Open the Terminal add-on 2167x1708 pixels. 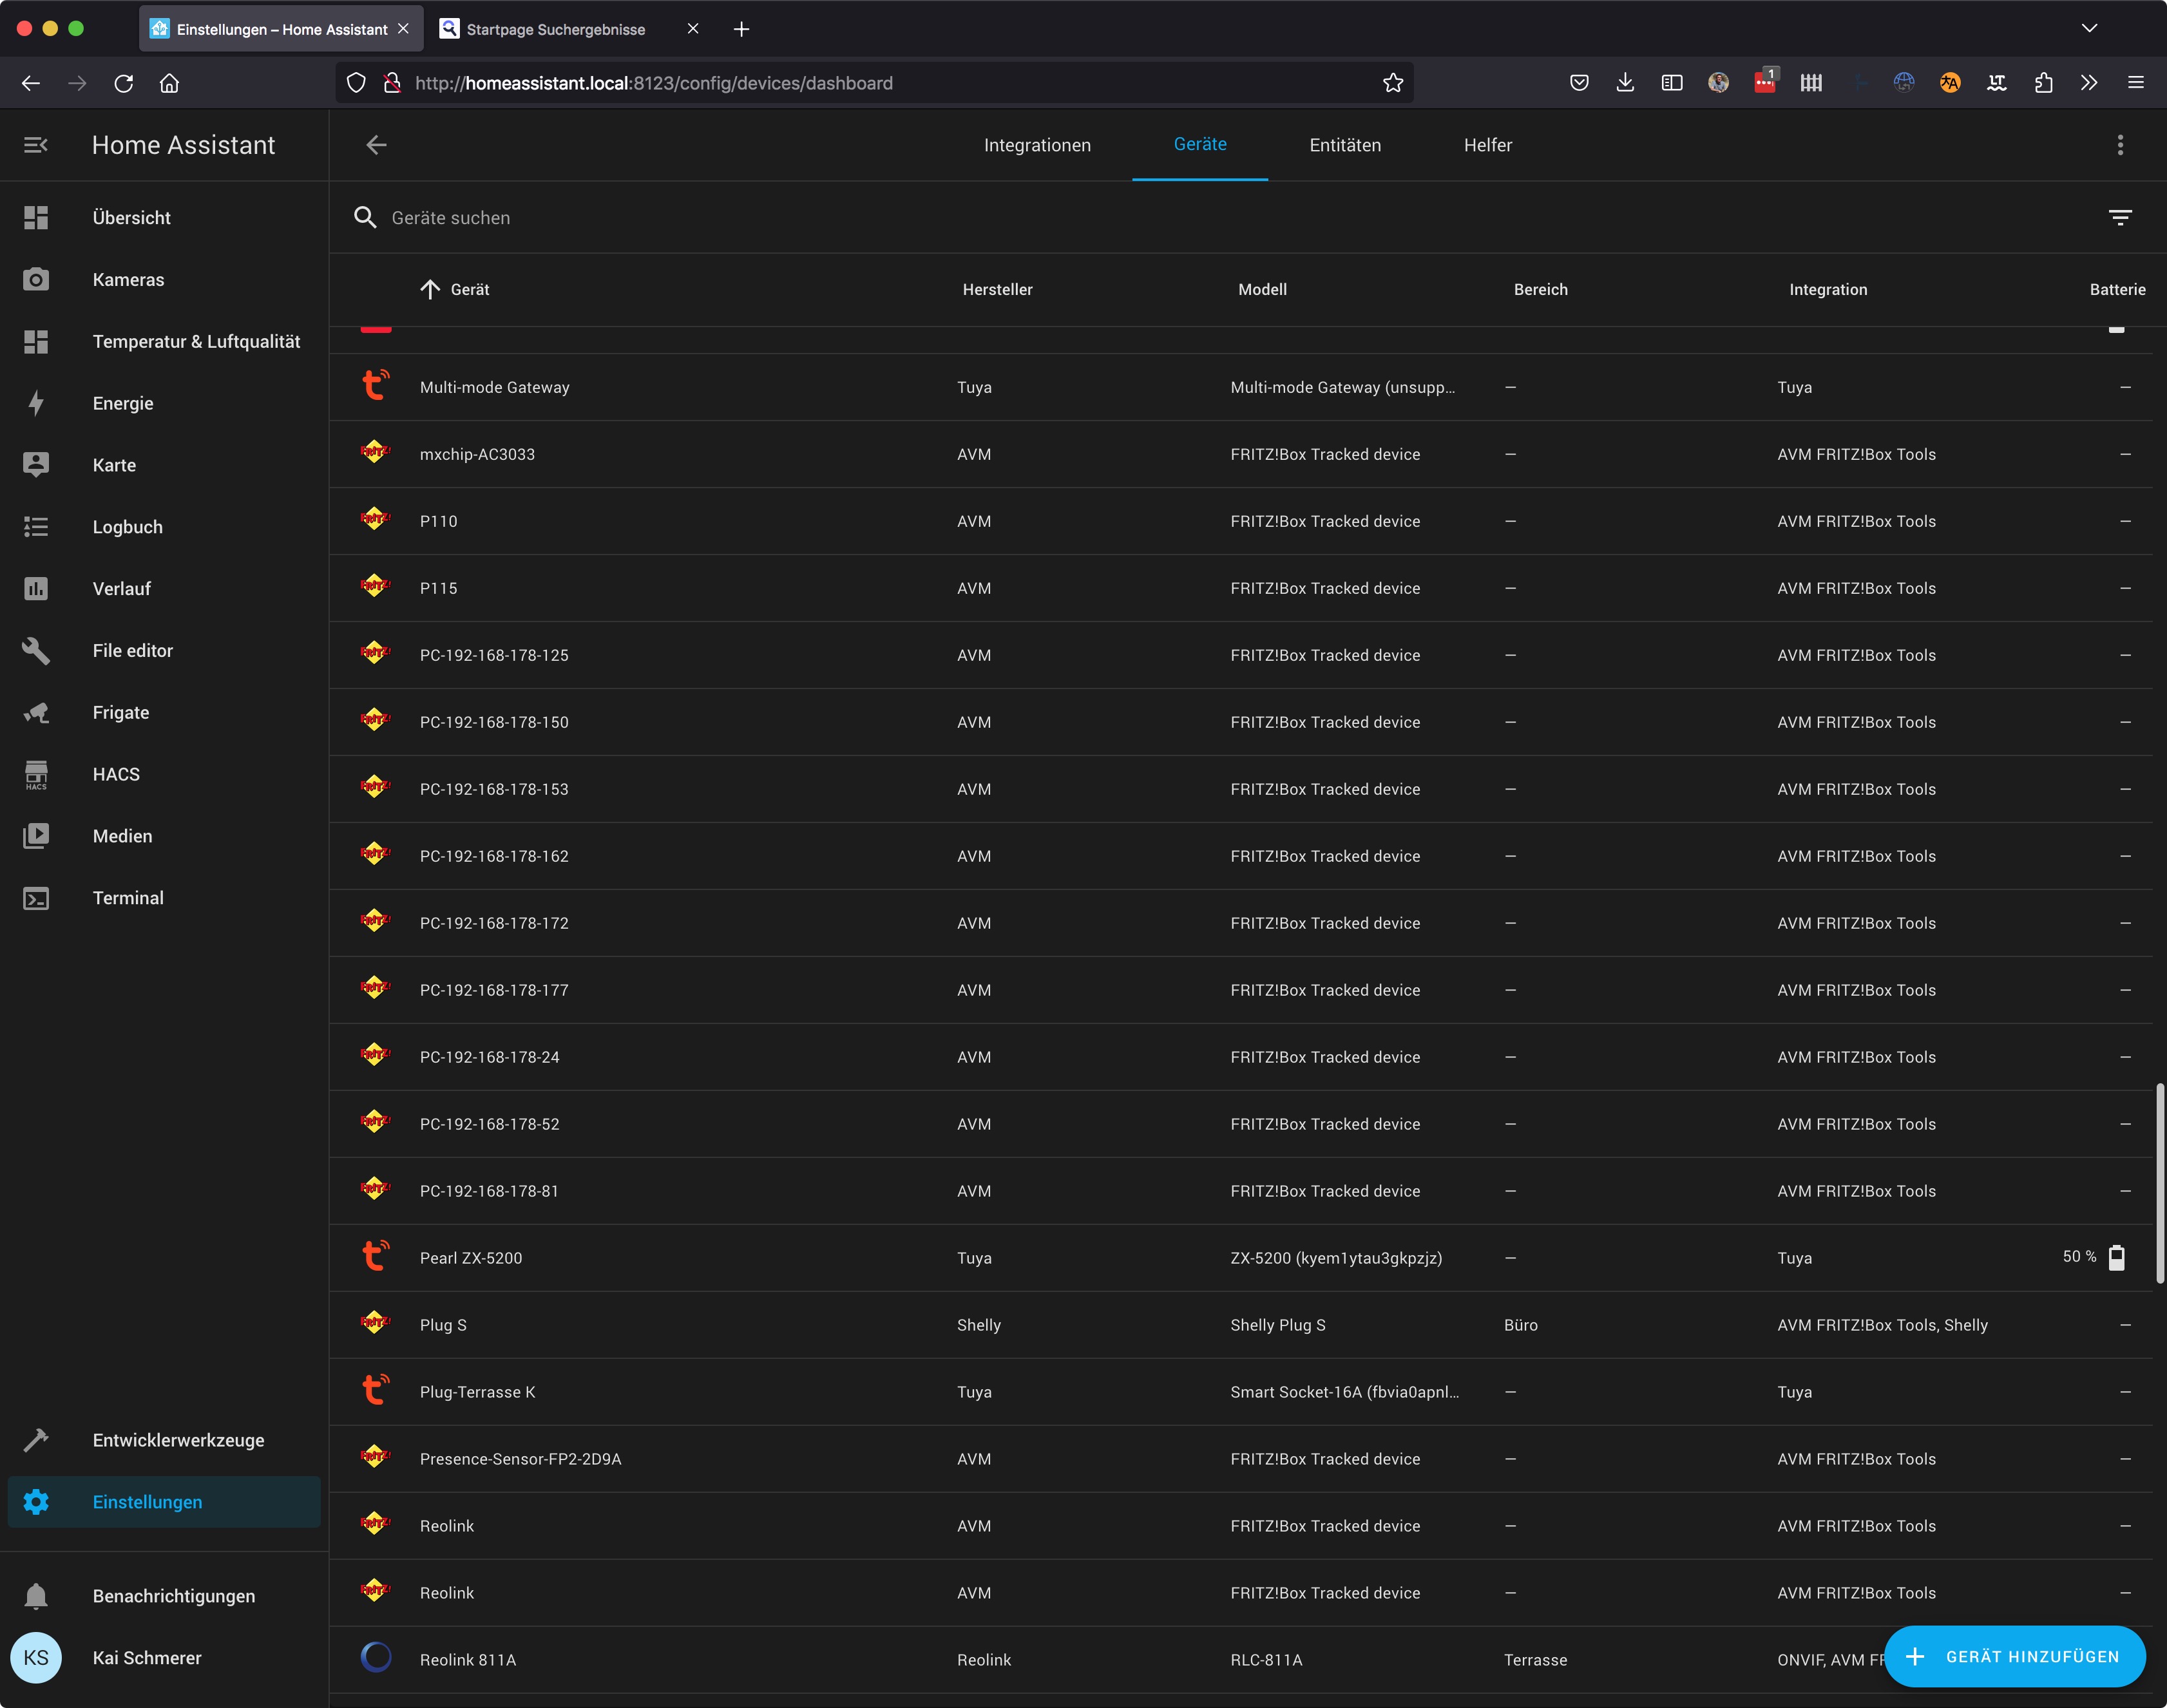[128, 898]
